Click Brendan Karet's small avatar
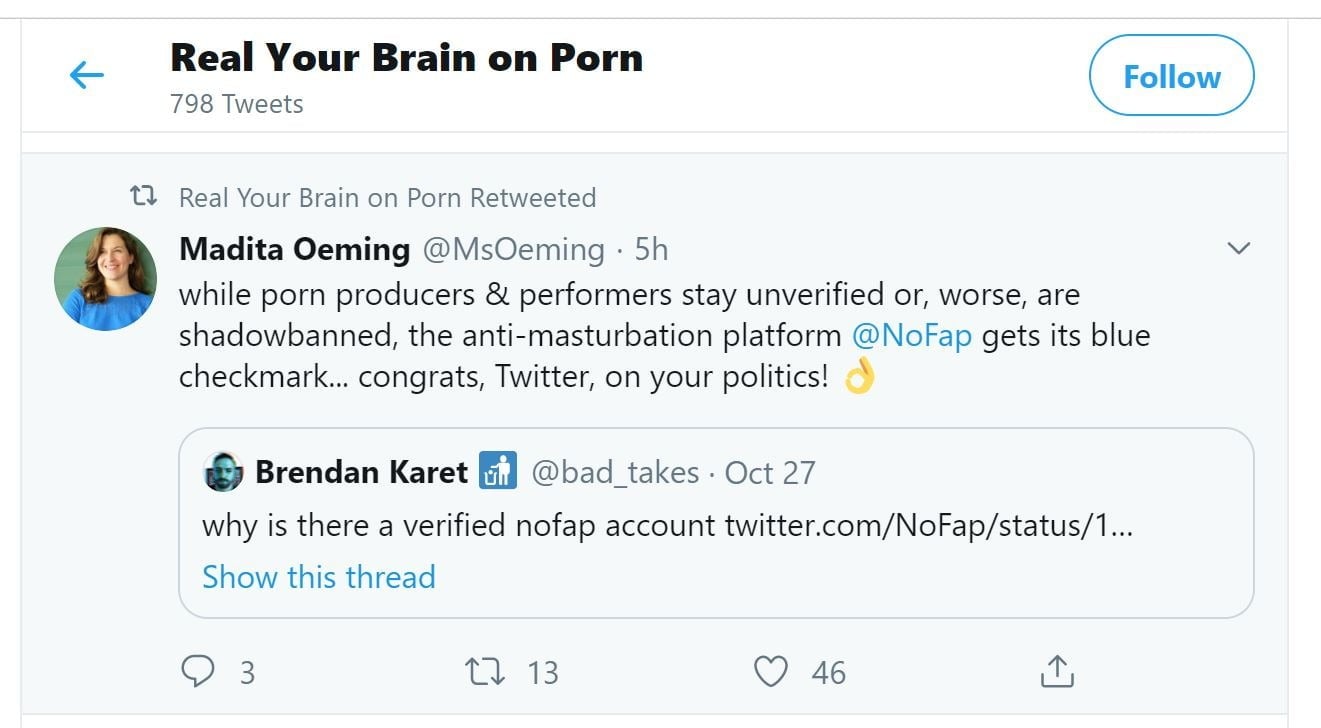 pyautogui.click(x=223, y=472)
